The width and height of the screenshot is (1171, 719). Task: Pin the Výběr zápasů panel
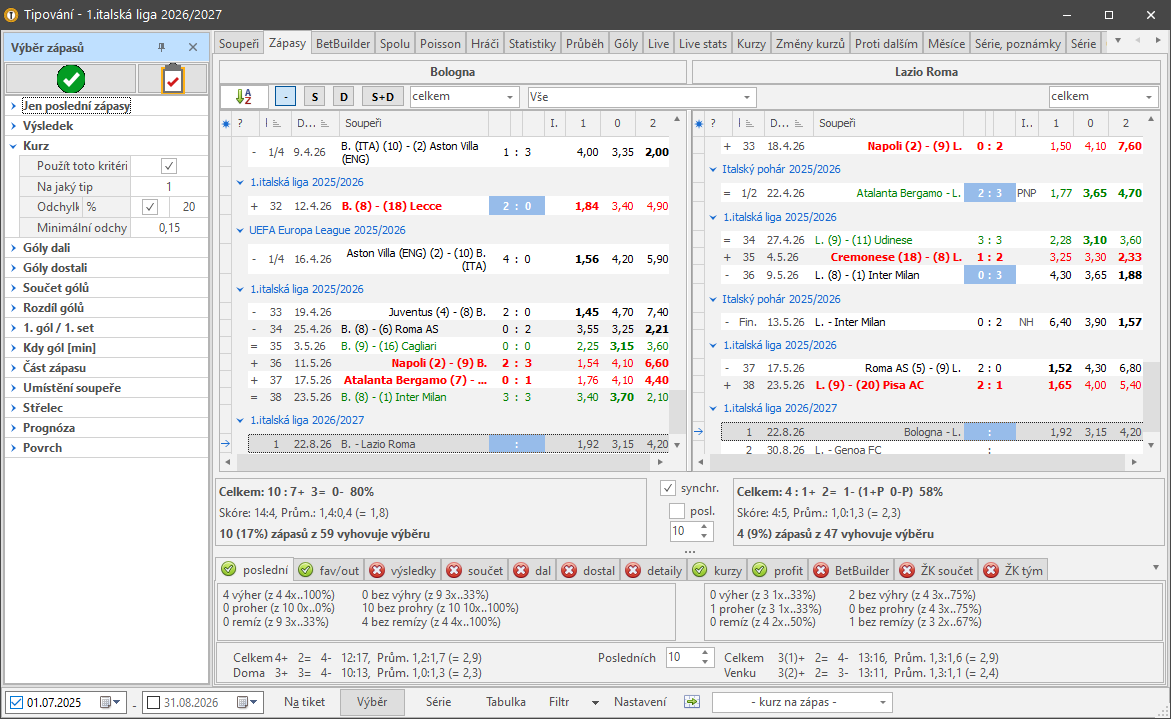tap(161, 47)
